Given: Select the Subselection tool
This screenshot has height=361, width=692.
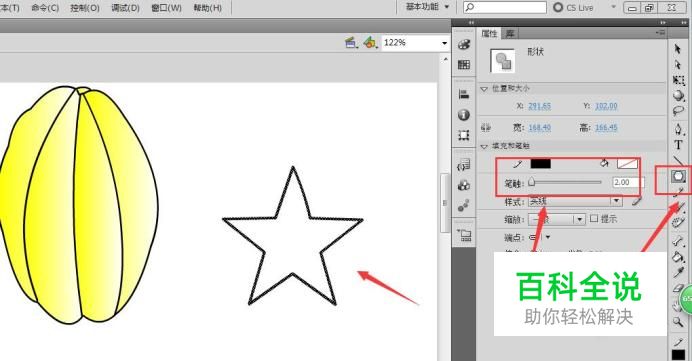Looking at the screenshot, I should click(678, 64).
